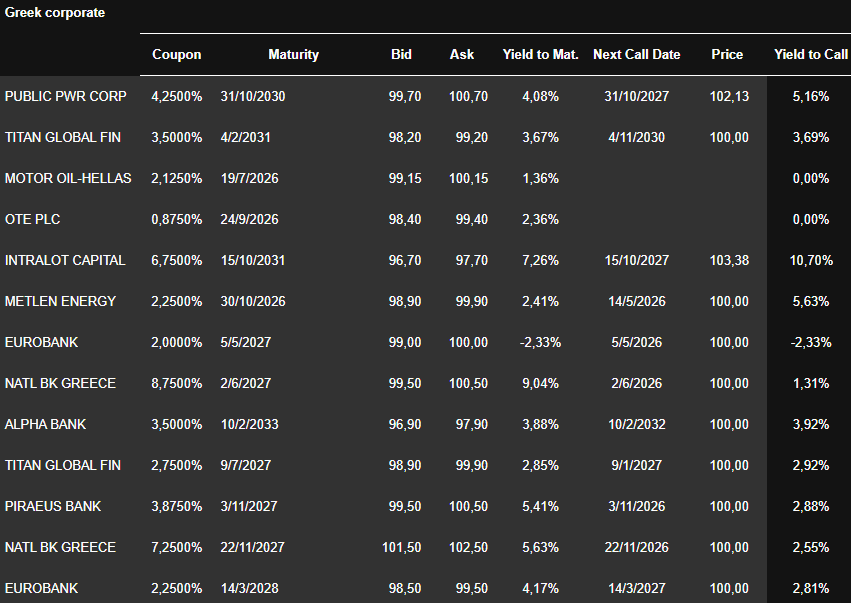Select the OTE PLC row name
Viewport: 851px width, 603px height.
coord(33,219)
